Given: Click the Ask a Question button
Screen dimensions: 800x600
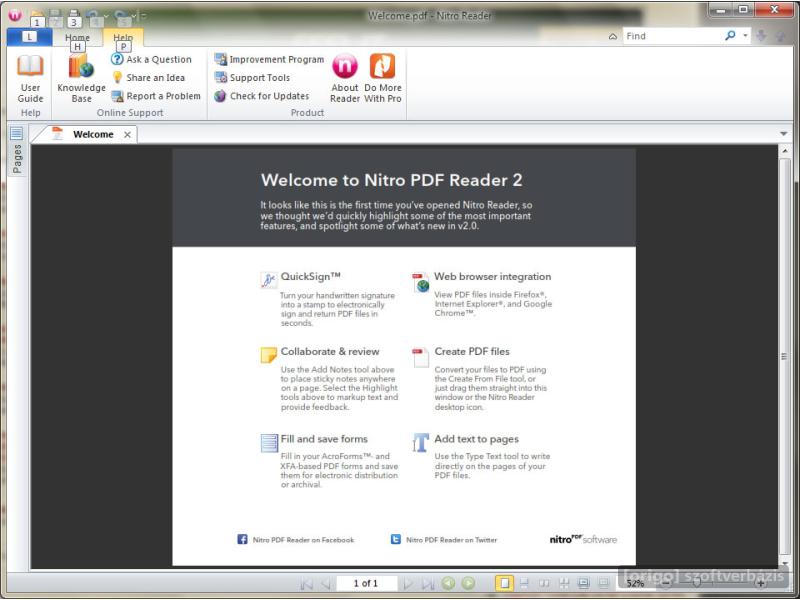Looking at the screenshot, I should 151,59.
